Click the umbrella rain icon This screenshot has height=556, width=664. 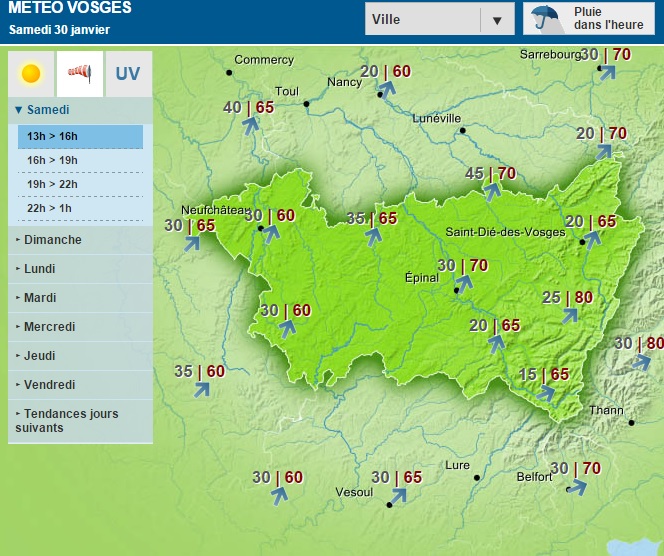tap(545, 18)
